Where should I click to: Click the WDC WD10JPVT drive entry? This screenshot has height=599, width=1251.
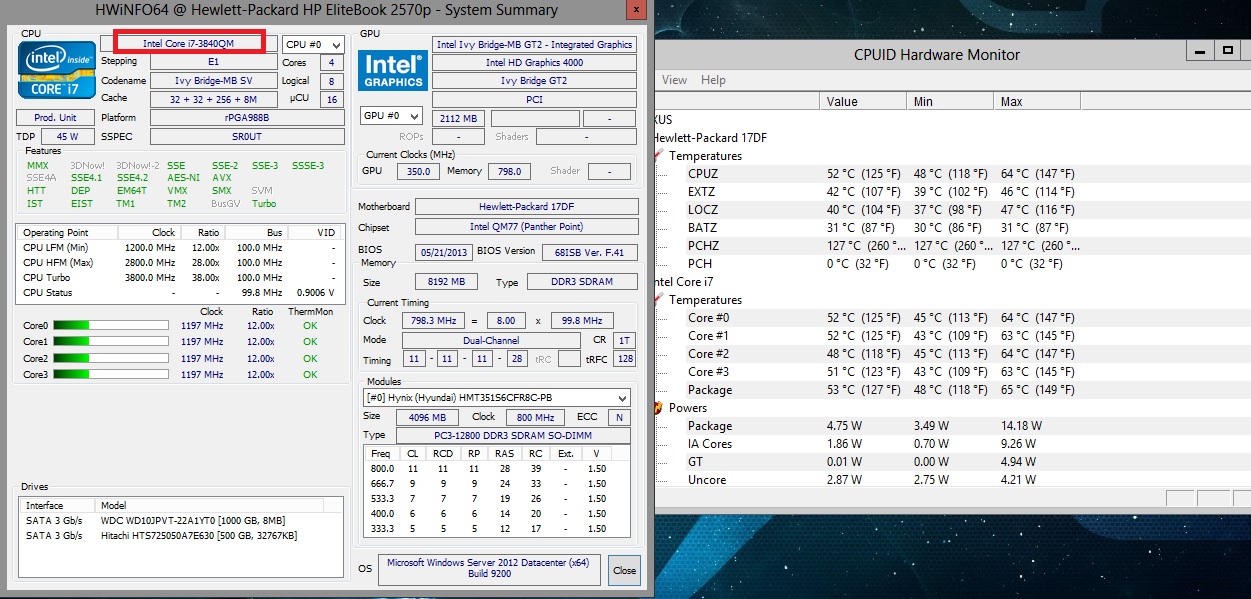point(180,520)
